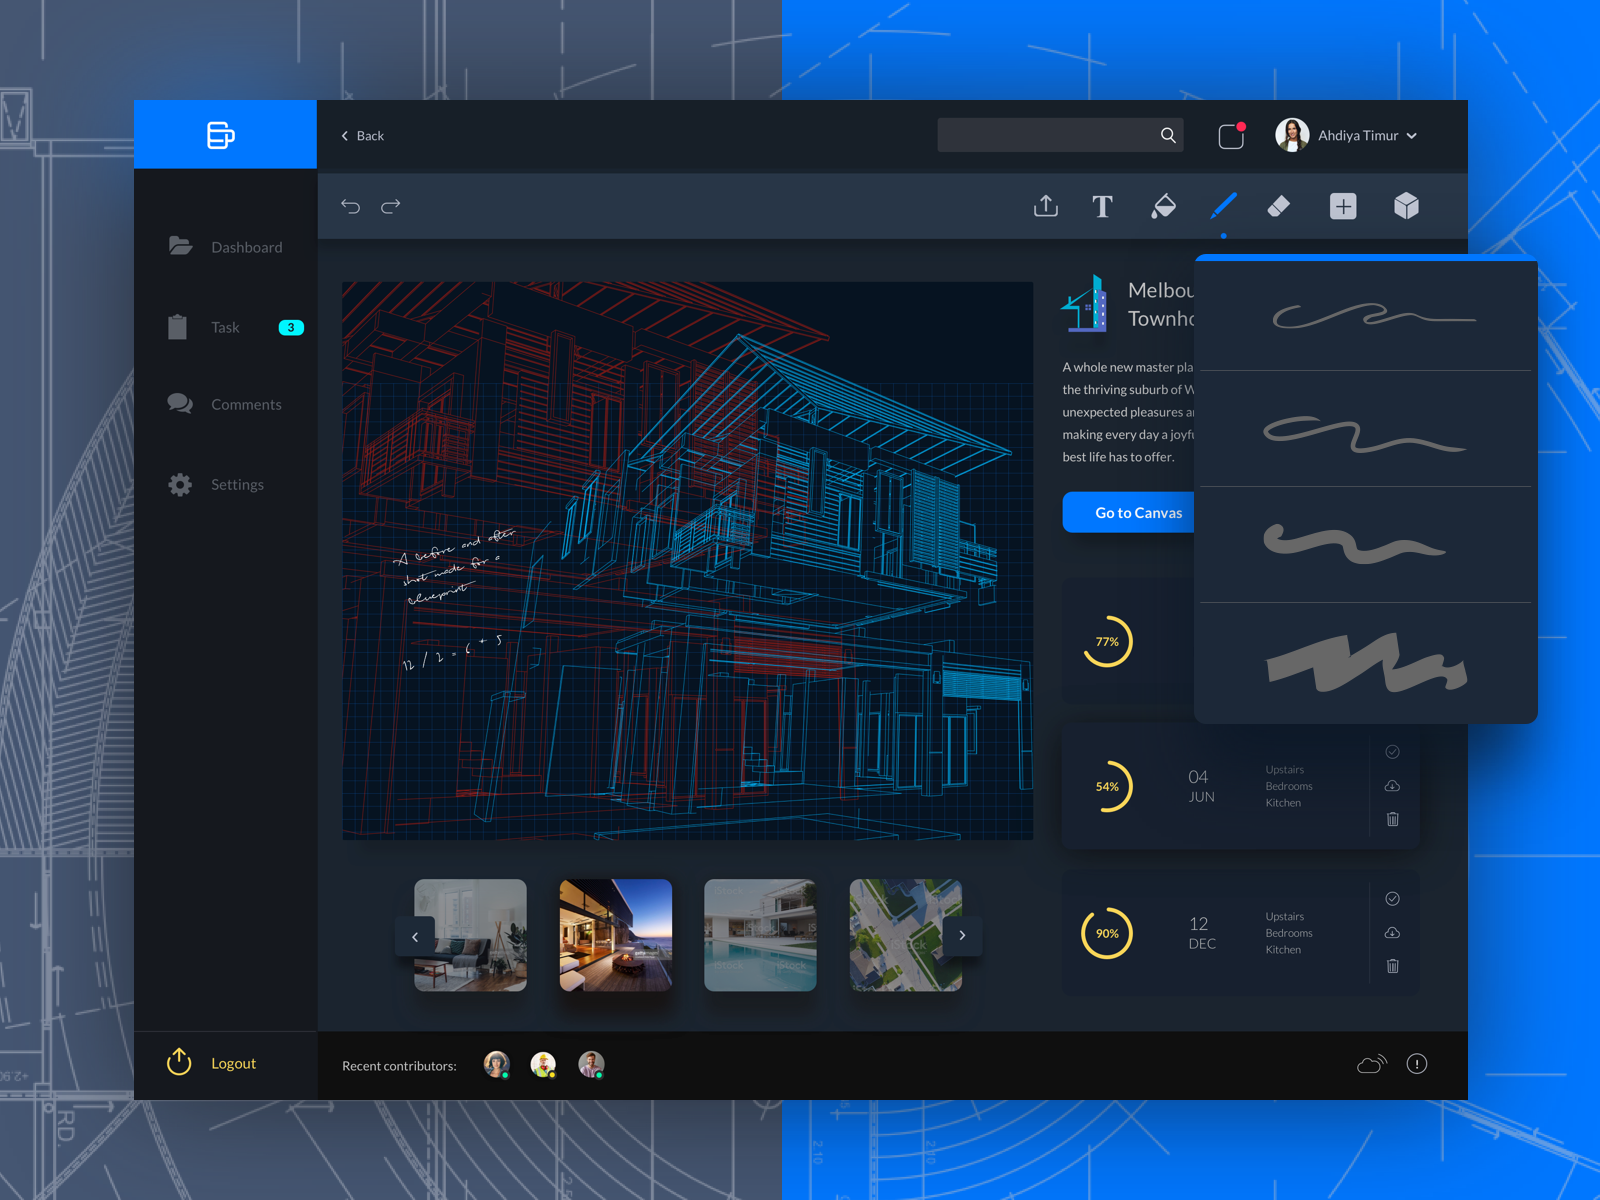Select the second thin brush stroke
This screenshot has width=1600, height=1200.
click(x=1364, y=434)
